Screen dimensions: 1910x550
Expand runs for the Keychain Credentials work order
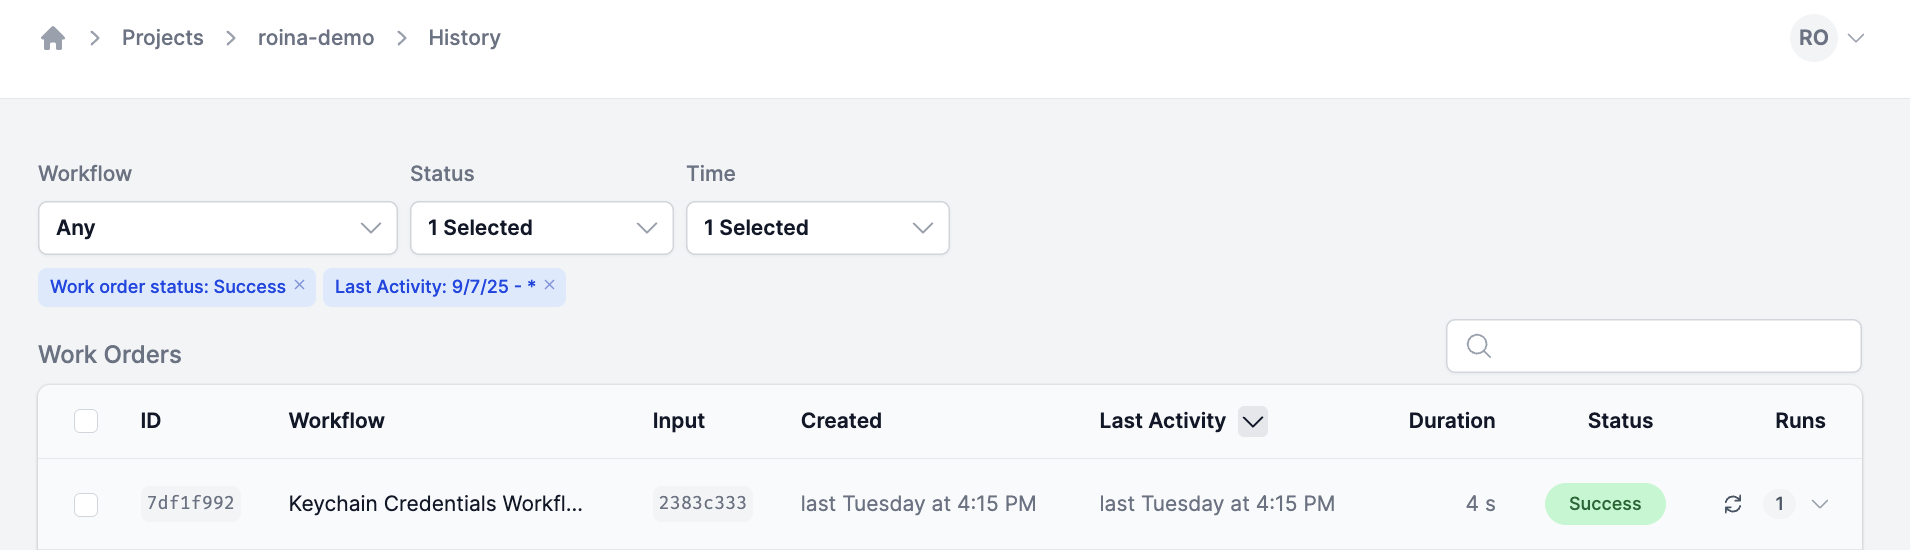tap(1820, 504)
